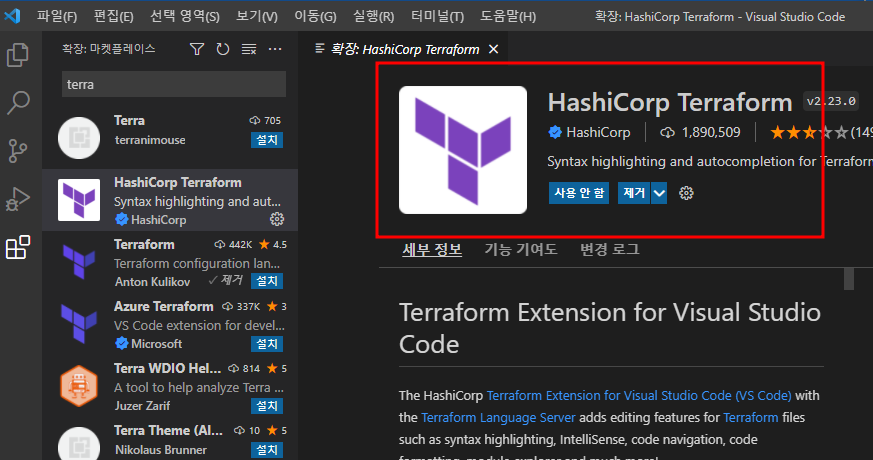
Task: Open manage gear on extension detail page
Action: (686, 193)
